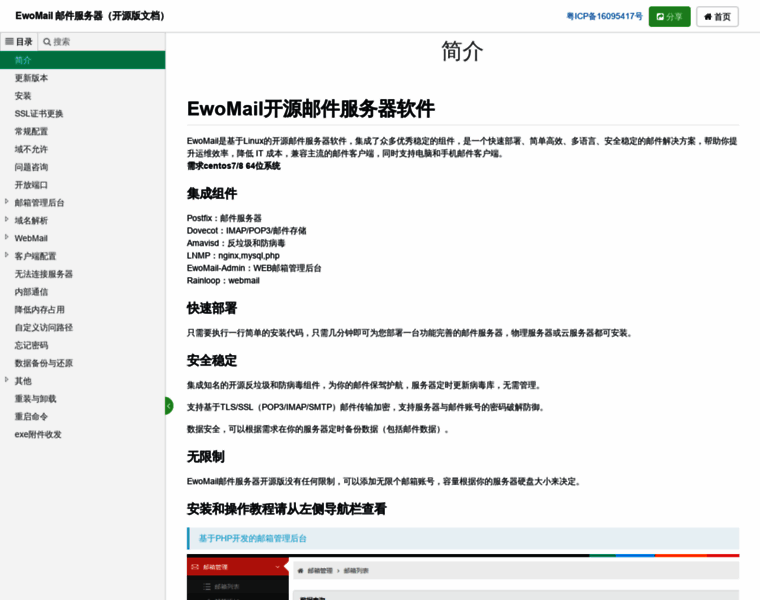Collapse the sidebar with the green handle
Image resolution: width=760 pixels, height=600 pixels.
pyautogui.click(x=169, y=406)
